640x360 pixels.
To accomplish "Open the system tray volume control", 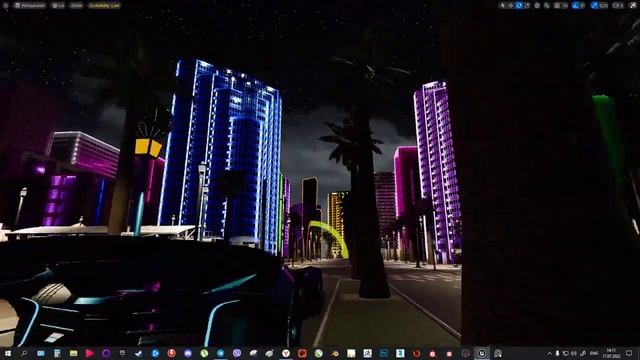I will coord(574,353).
